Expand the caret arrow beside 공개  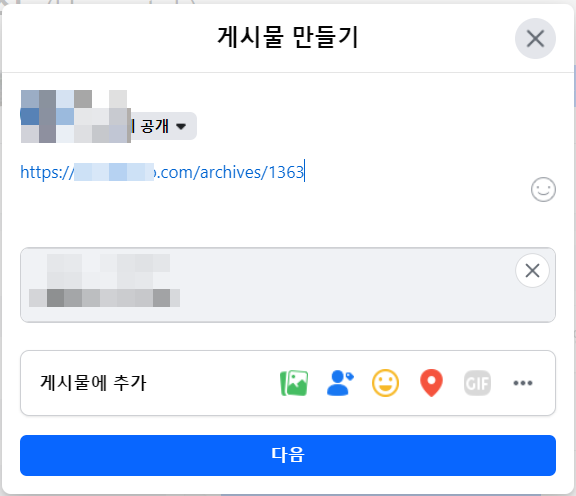coord(181,126)
